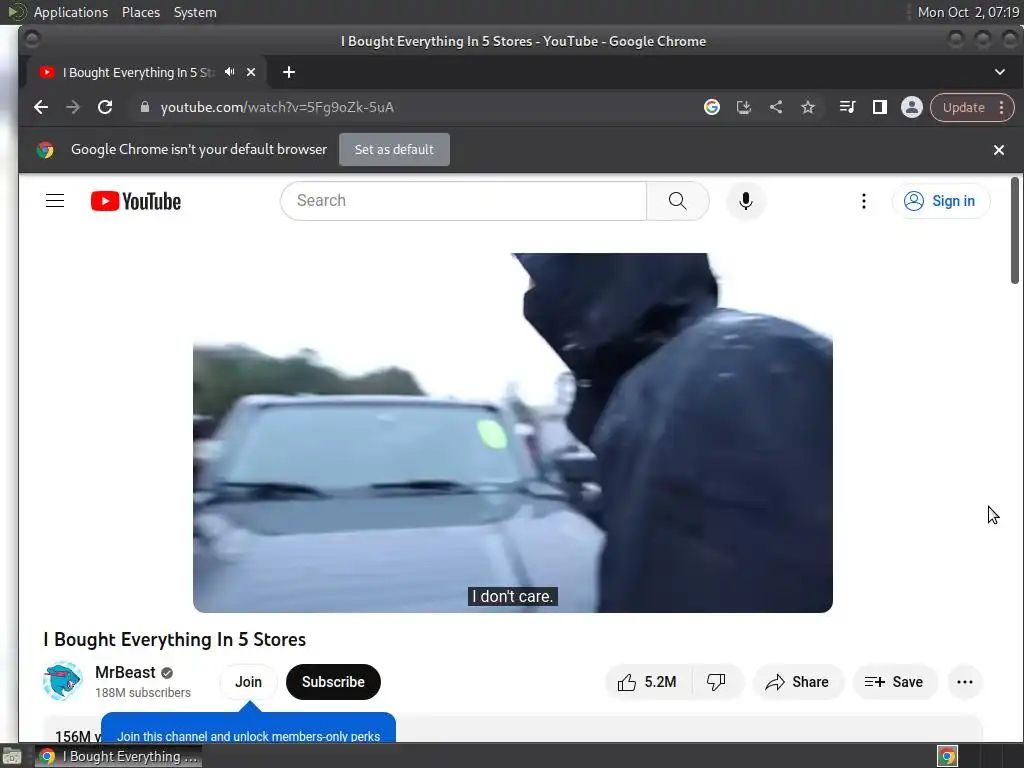The width and height of the screenshot is (1024, 768).
Task: Click the address bar URL
Action: (x=277, y=107)
